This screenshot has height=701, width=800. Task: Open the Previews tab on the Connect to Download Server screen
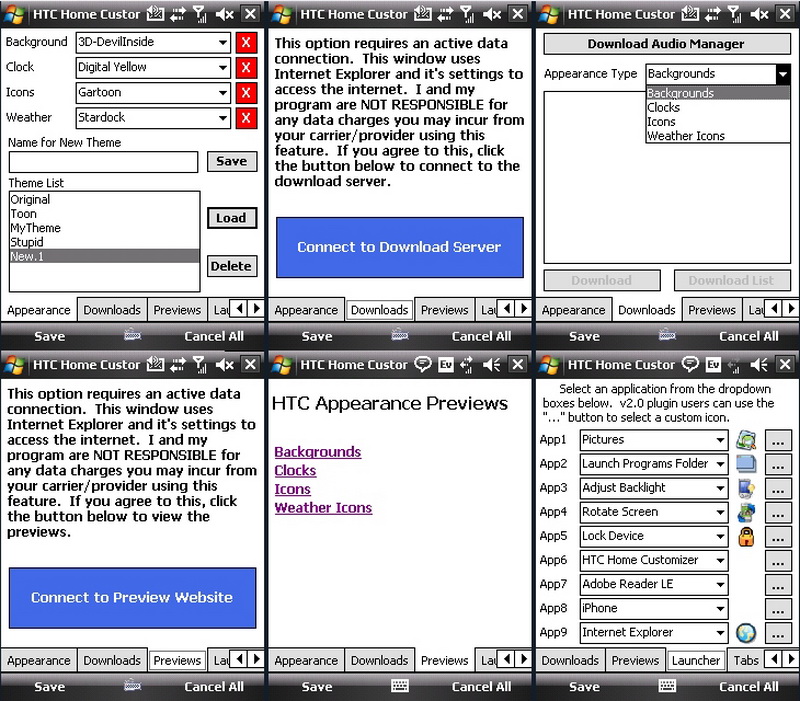pos(444,310)
